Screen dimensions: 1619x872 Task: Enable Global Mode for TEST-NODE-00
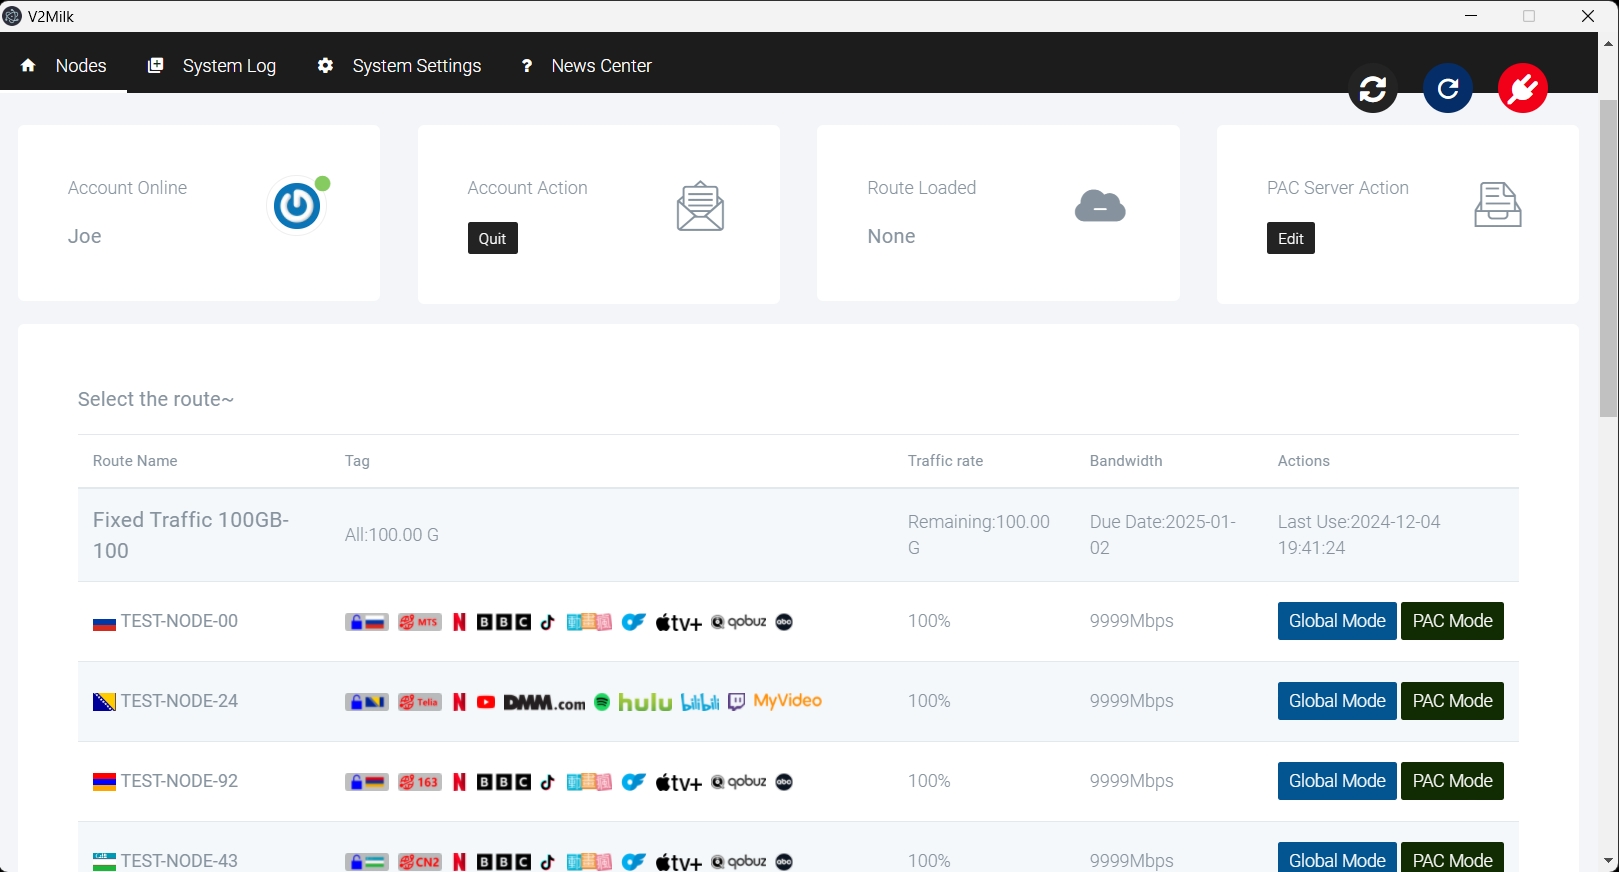(1336, 621)
